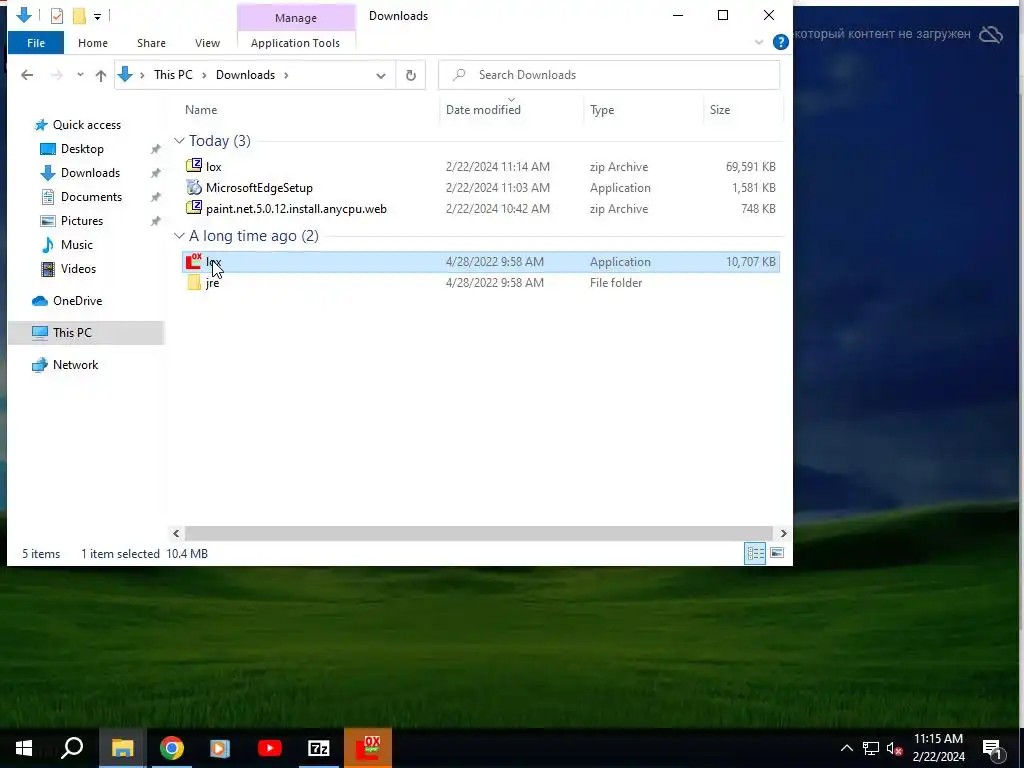Sort by Name column header
1024x768 pixels.
(x=200, y=110)
